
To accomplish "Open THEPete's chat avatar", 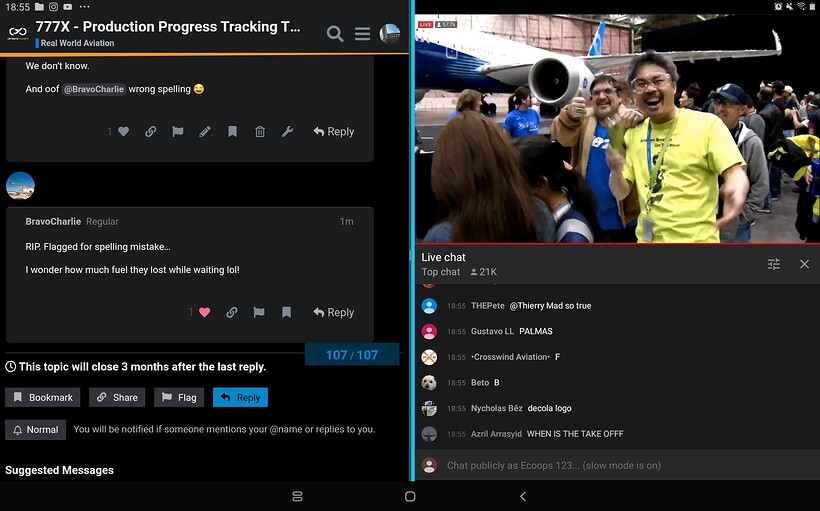I will pos(429,306).
